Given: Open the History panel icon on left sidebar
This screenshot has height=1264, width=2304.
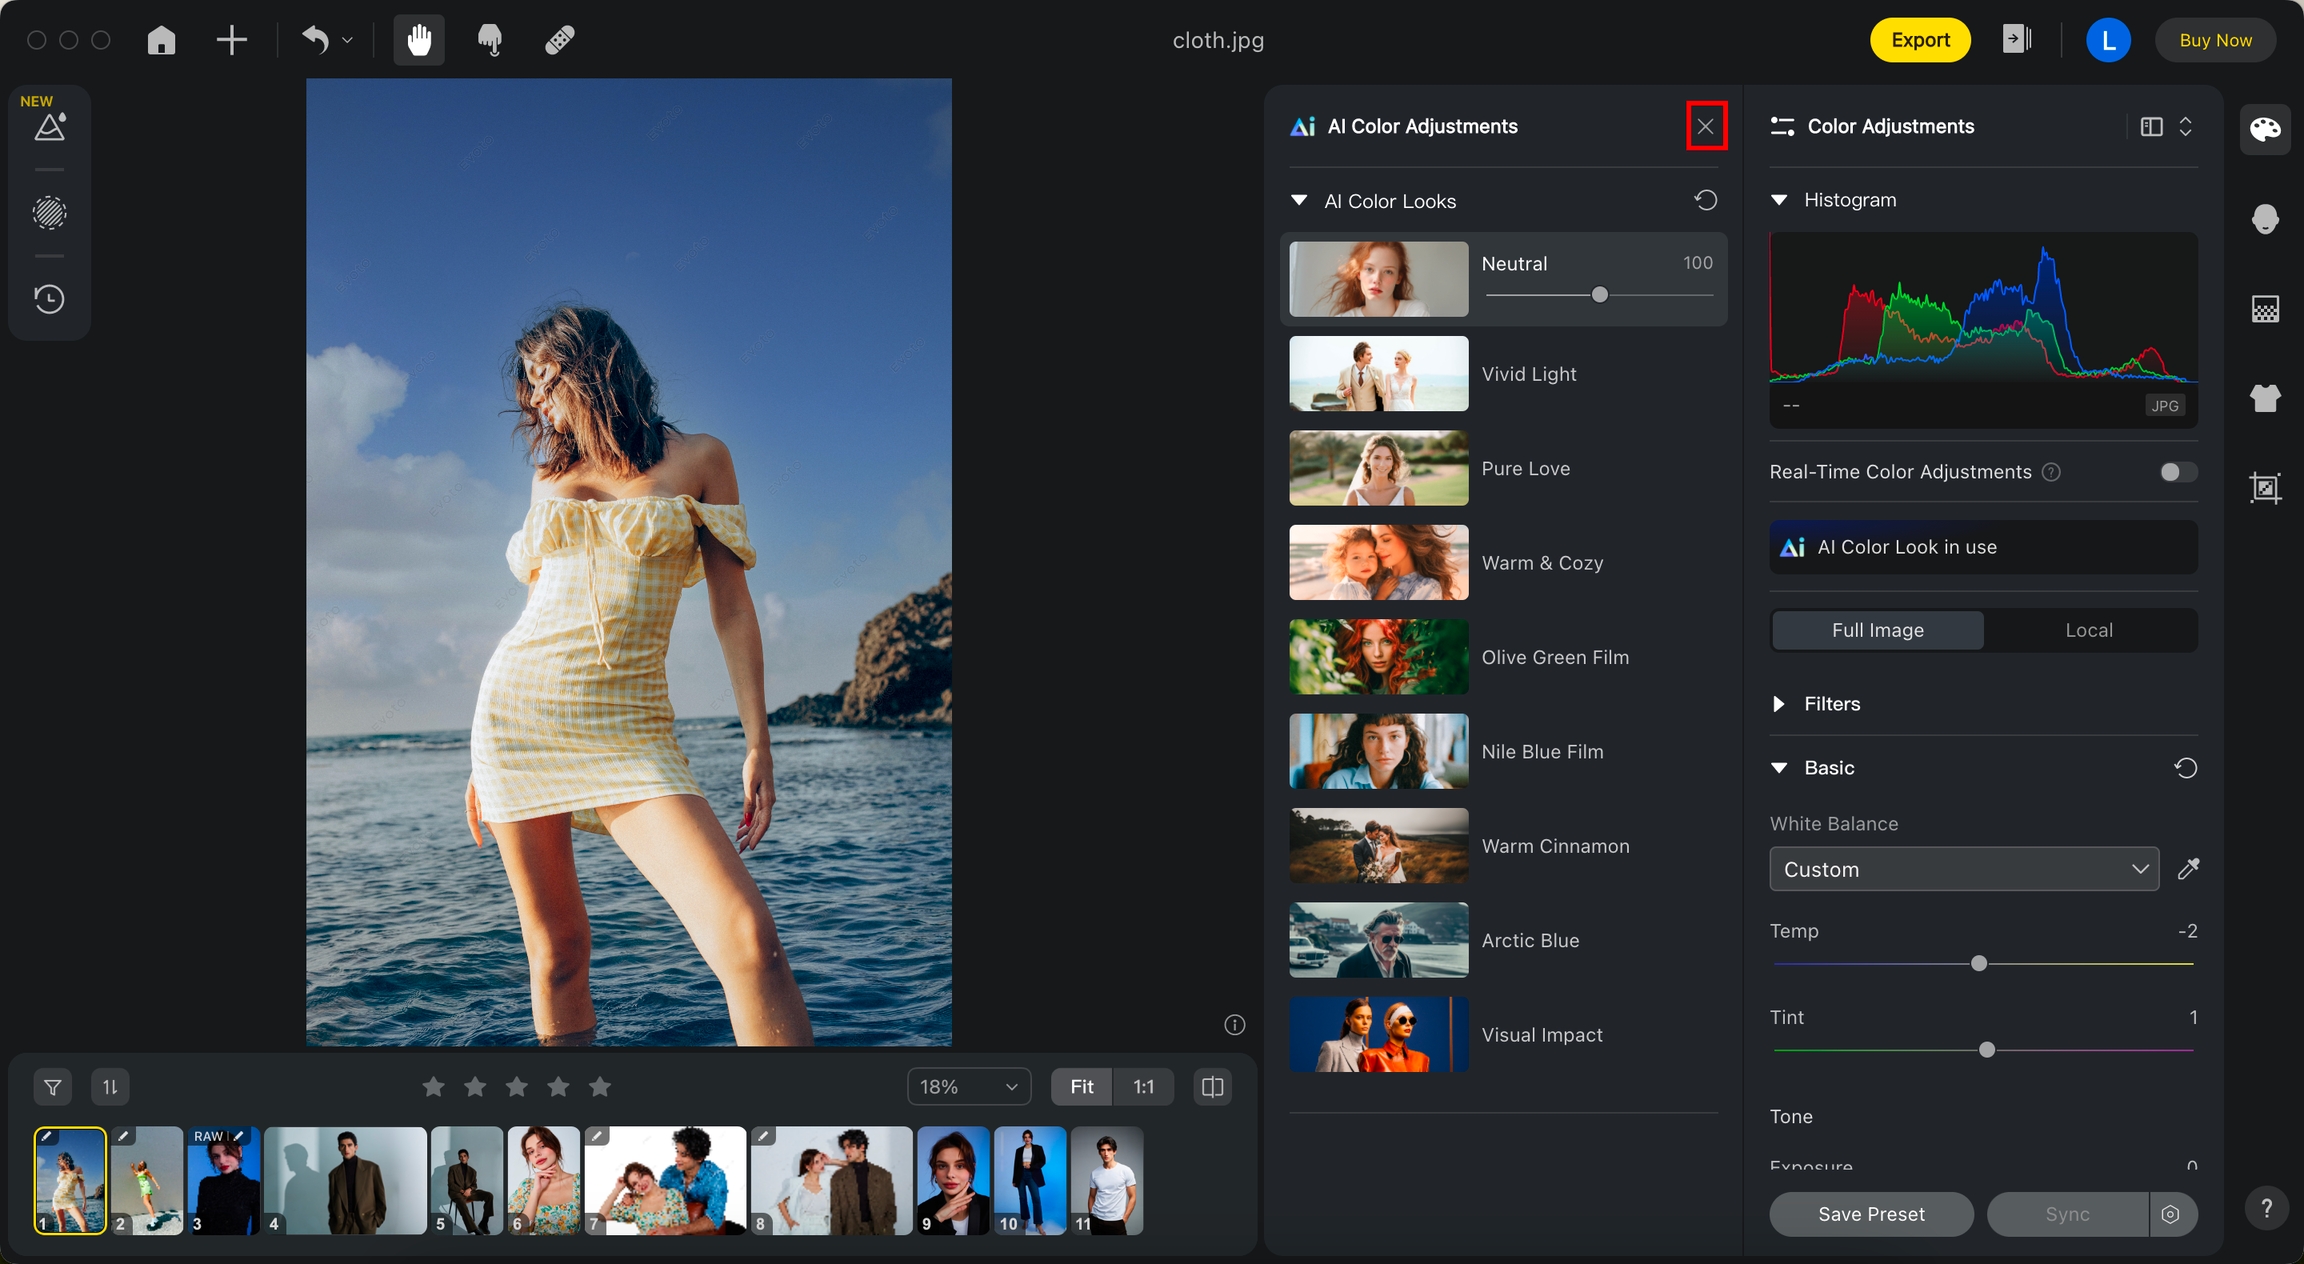Looking at the screenshot, I should [x=49, y=299].
